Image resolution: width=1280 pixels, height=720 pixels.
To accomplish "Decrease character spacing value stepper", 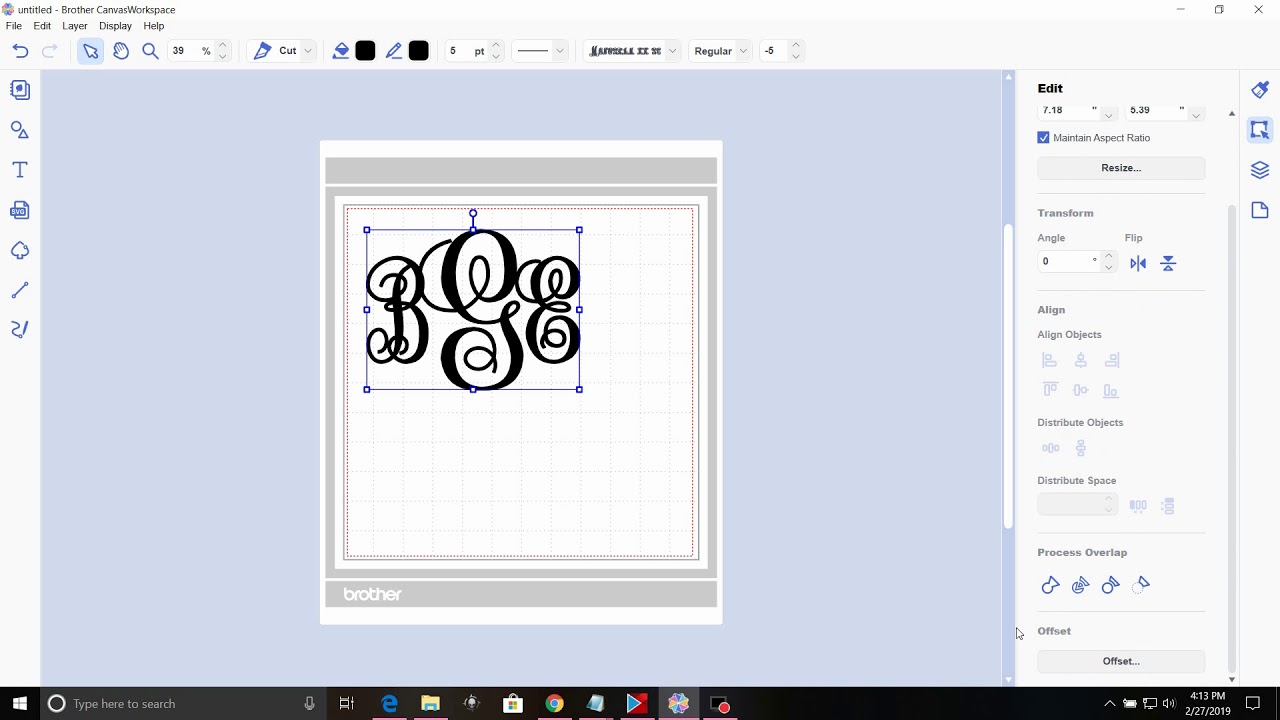I will (796, 56).
